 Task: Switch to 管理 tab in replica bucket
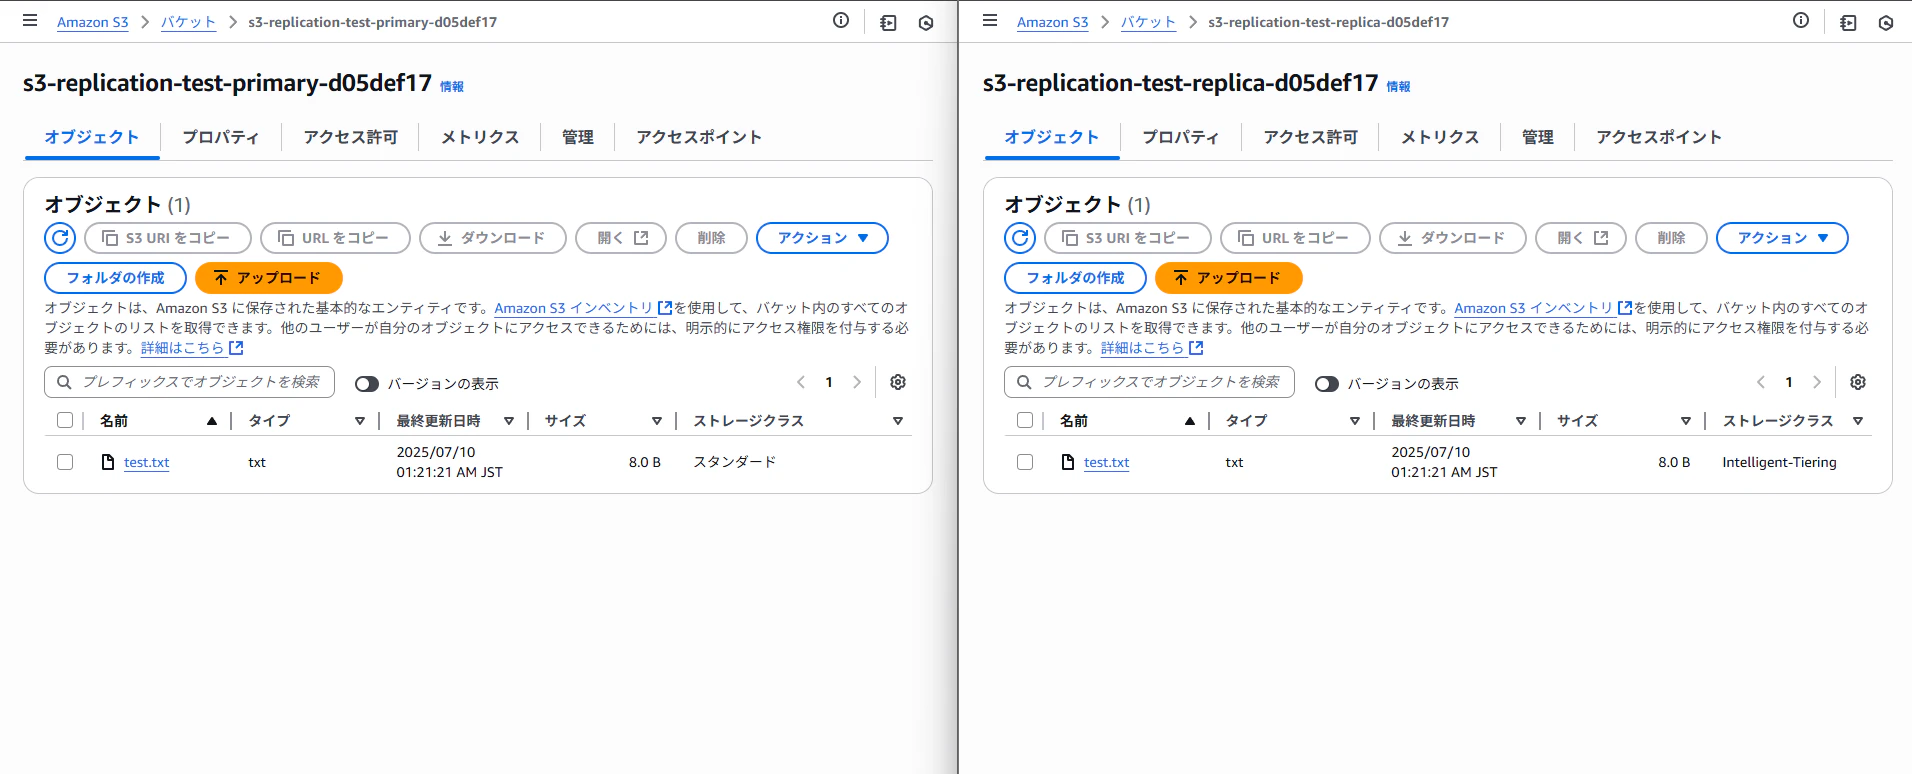coord(1537,137)
